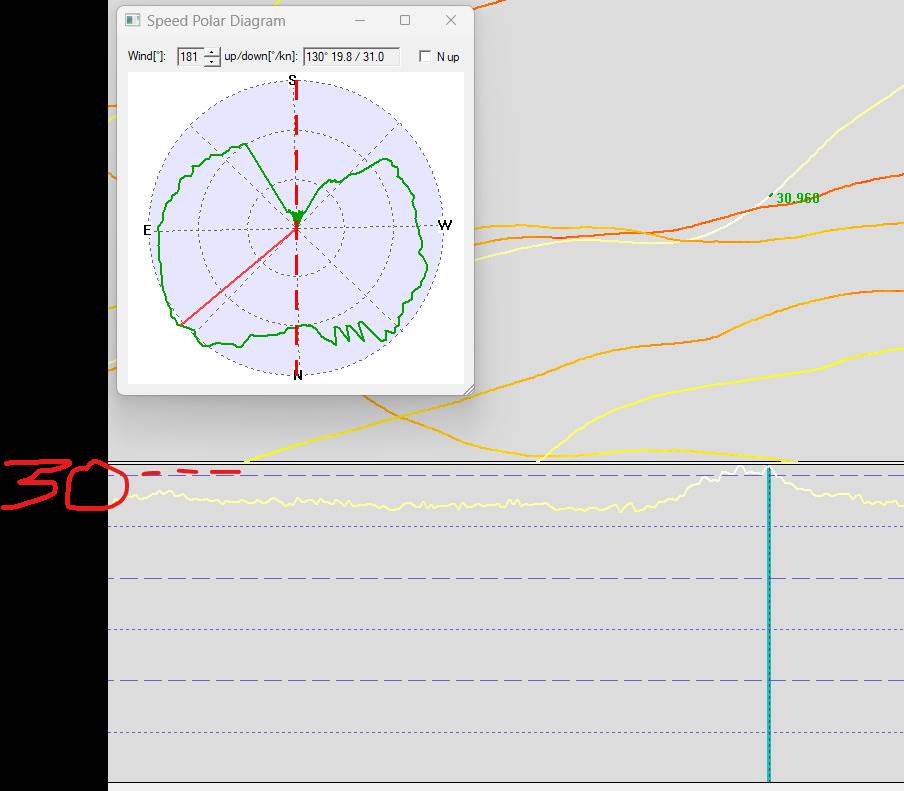
Task: Click the cyan time cursor in speed graph
Action: coord(768,620)
